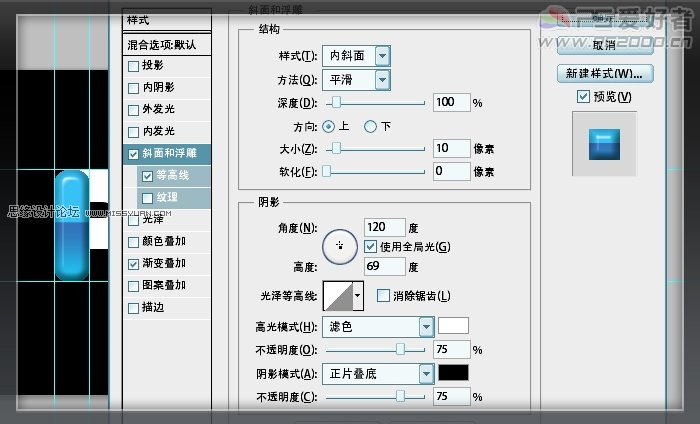Image resolution: width=700 pixels, height=424 pixels.
Task: Click the highlight opacity field showing 75
Action: [451, 349]
